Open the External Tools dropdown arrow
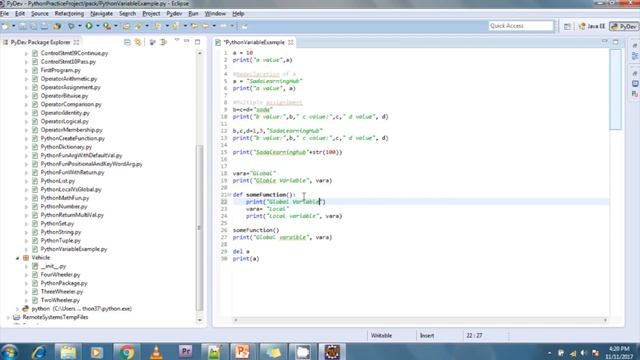 click(x=116, y=26)
